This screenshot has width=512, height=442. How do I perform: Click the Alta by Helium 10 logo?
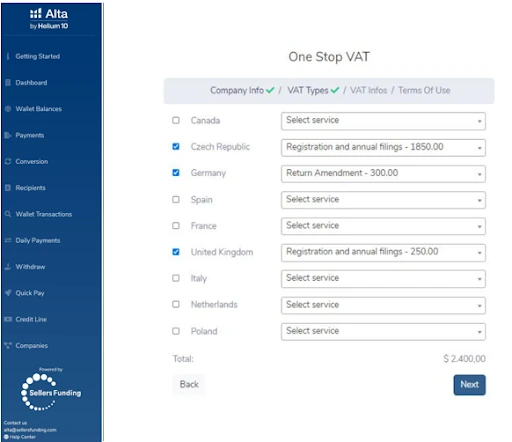[x=49, y=19]
